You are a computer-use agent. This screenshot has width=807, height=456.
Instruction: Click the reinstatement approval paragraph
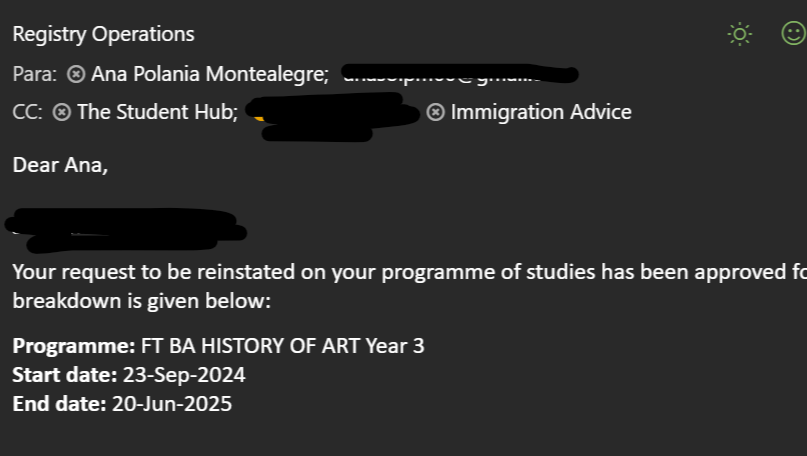point(400,271)
